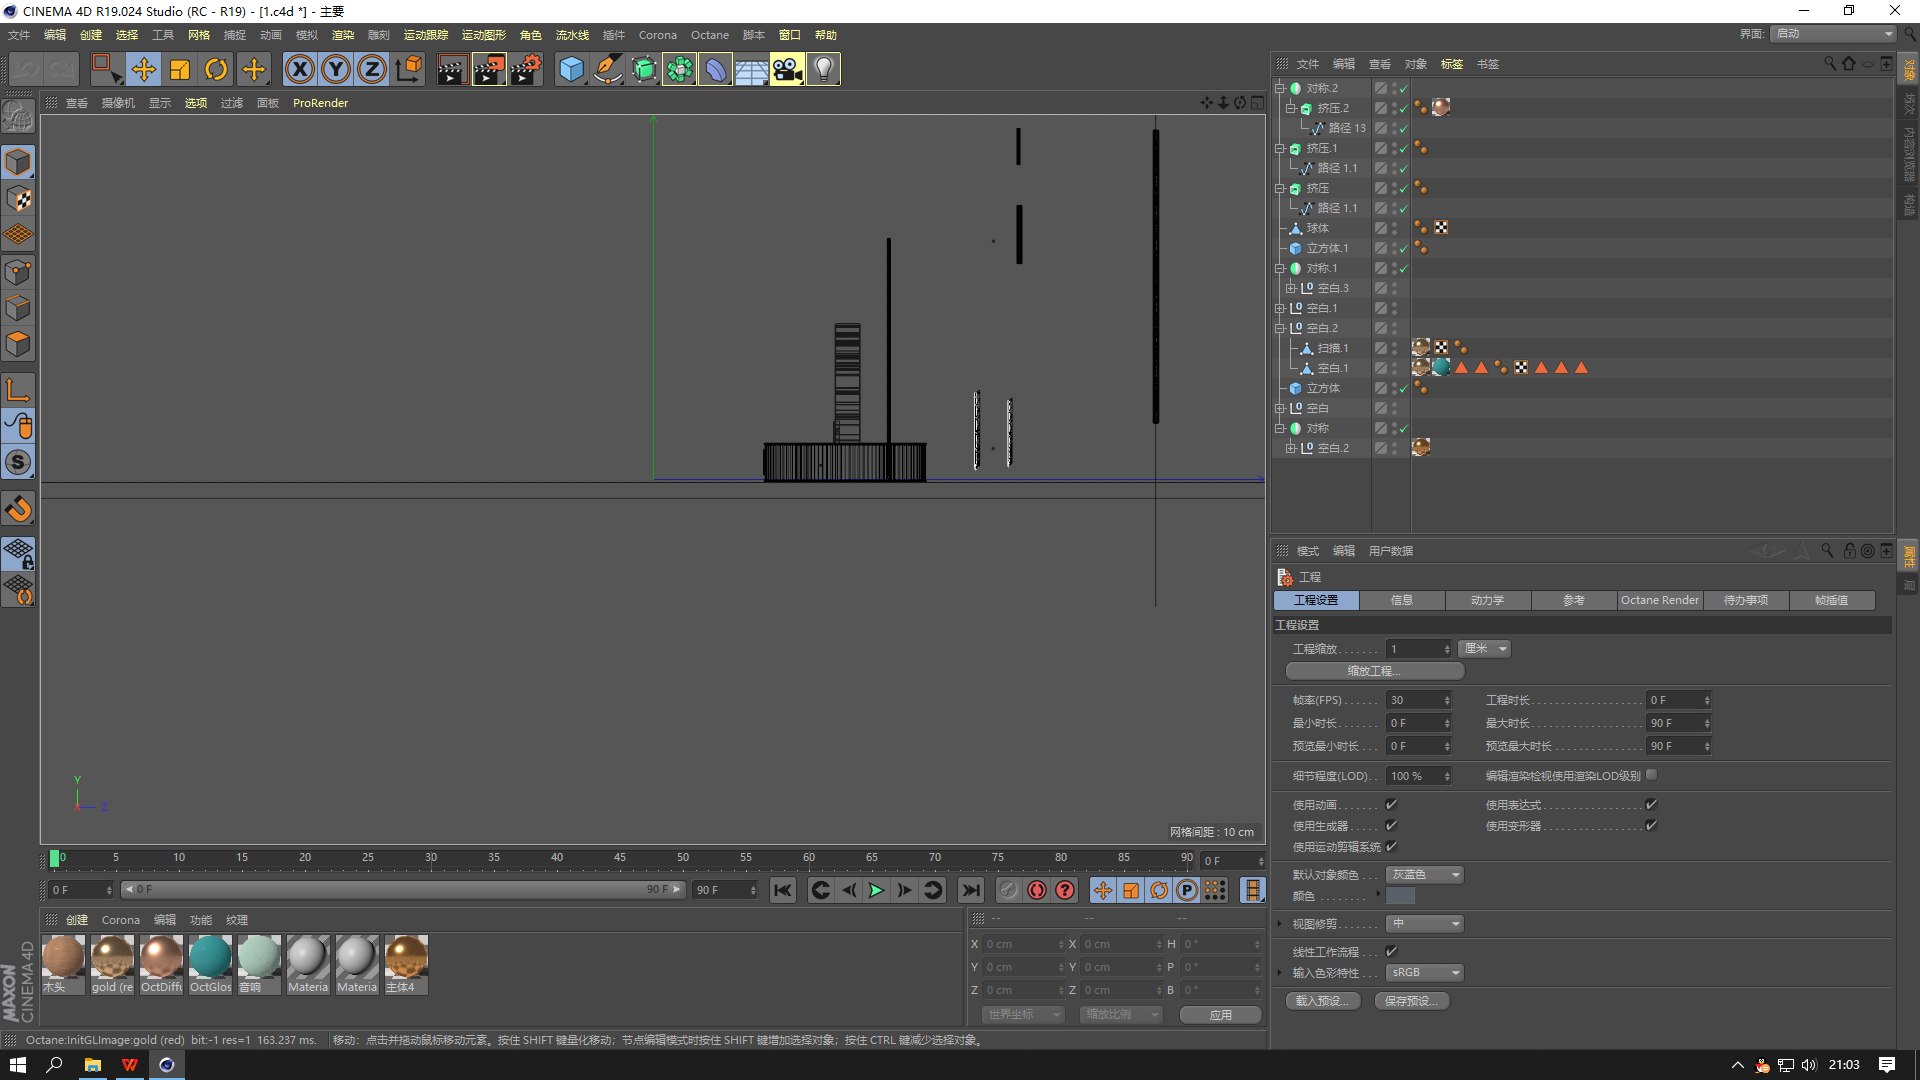Click the 载入预设 button
Viewport: 1920px width, 1080px height.
click(1322, 1001)
